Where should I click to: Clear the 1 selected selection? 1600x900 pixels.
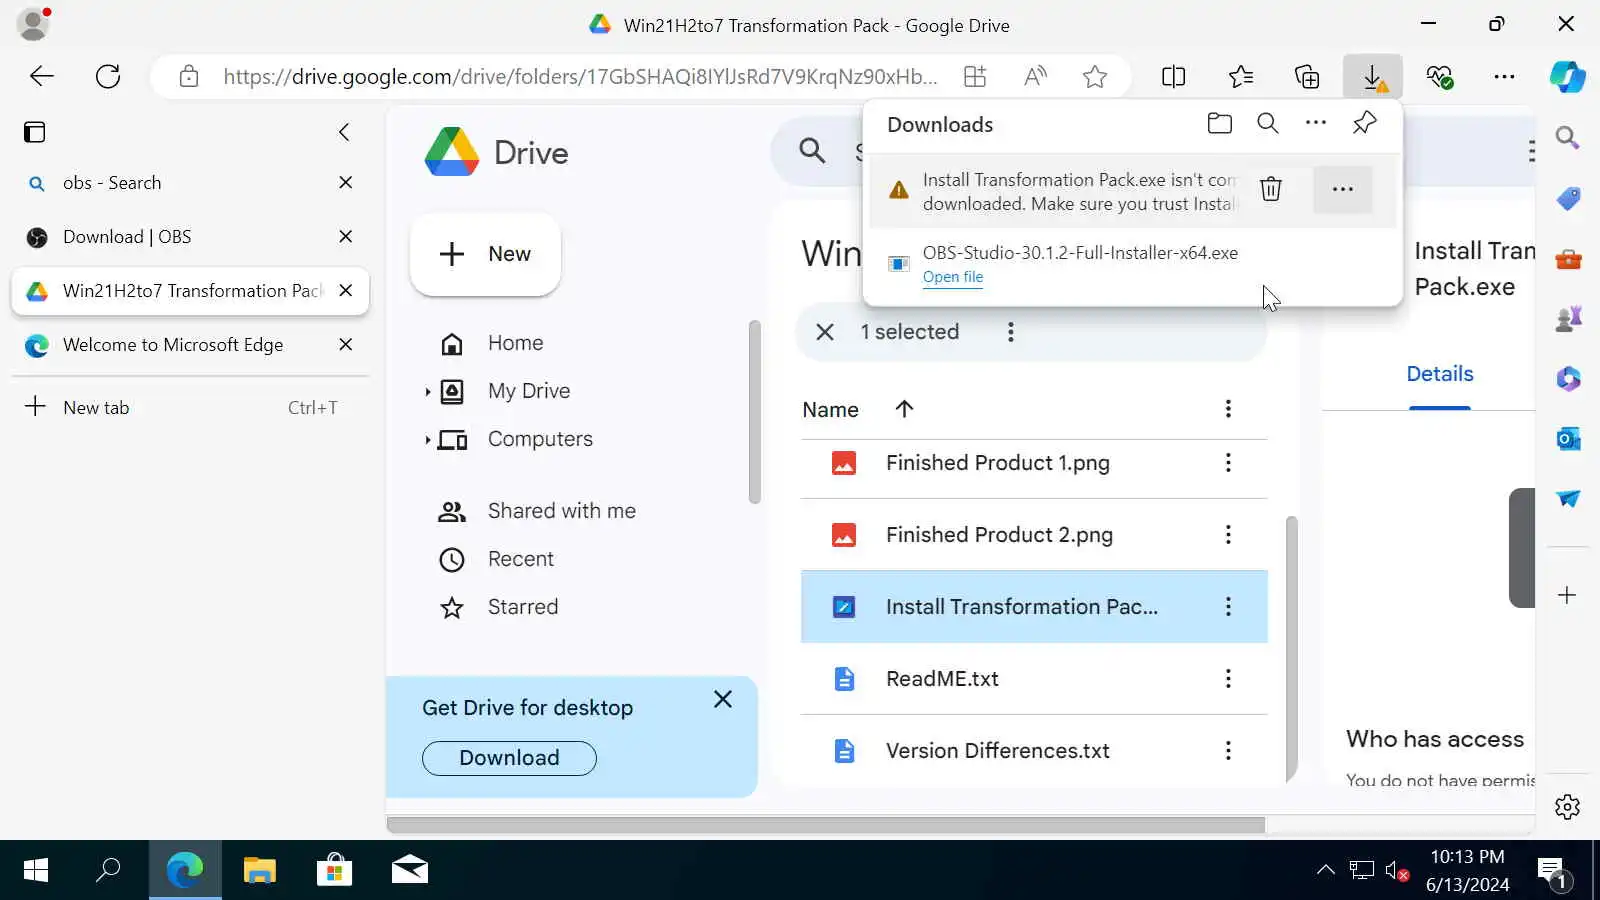click(825, 332)
